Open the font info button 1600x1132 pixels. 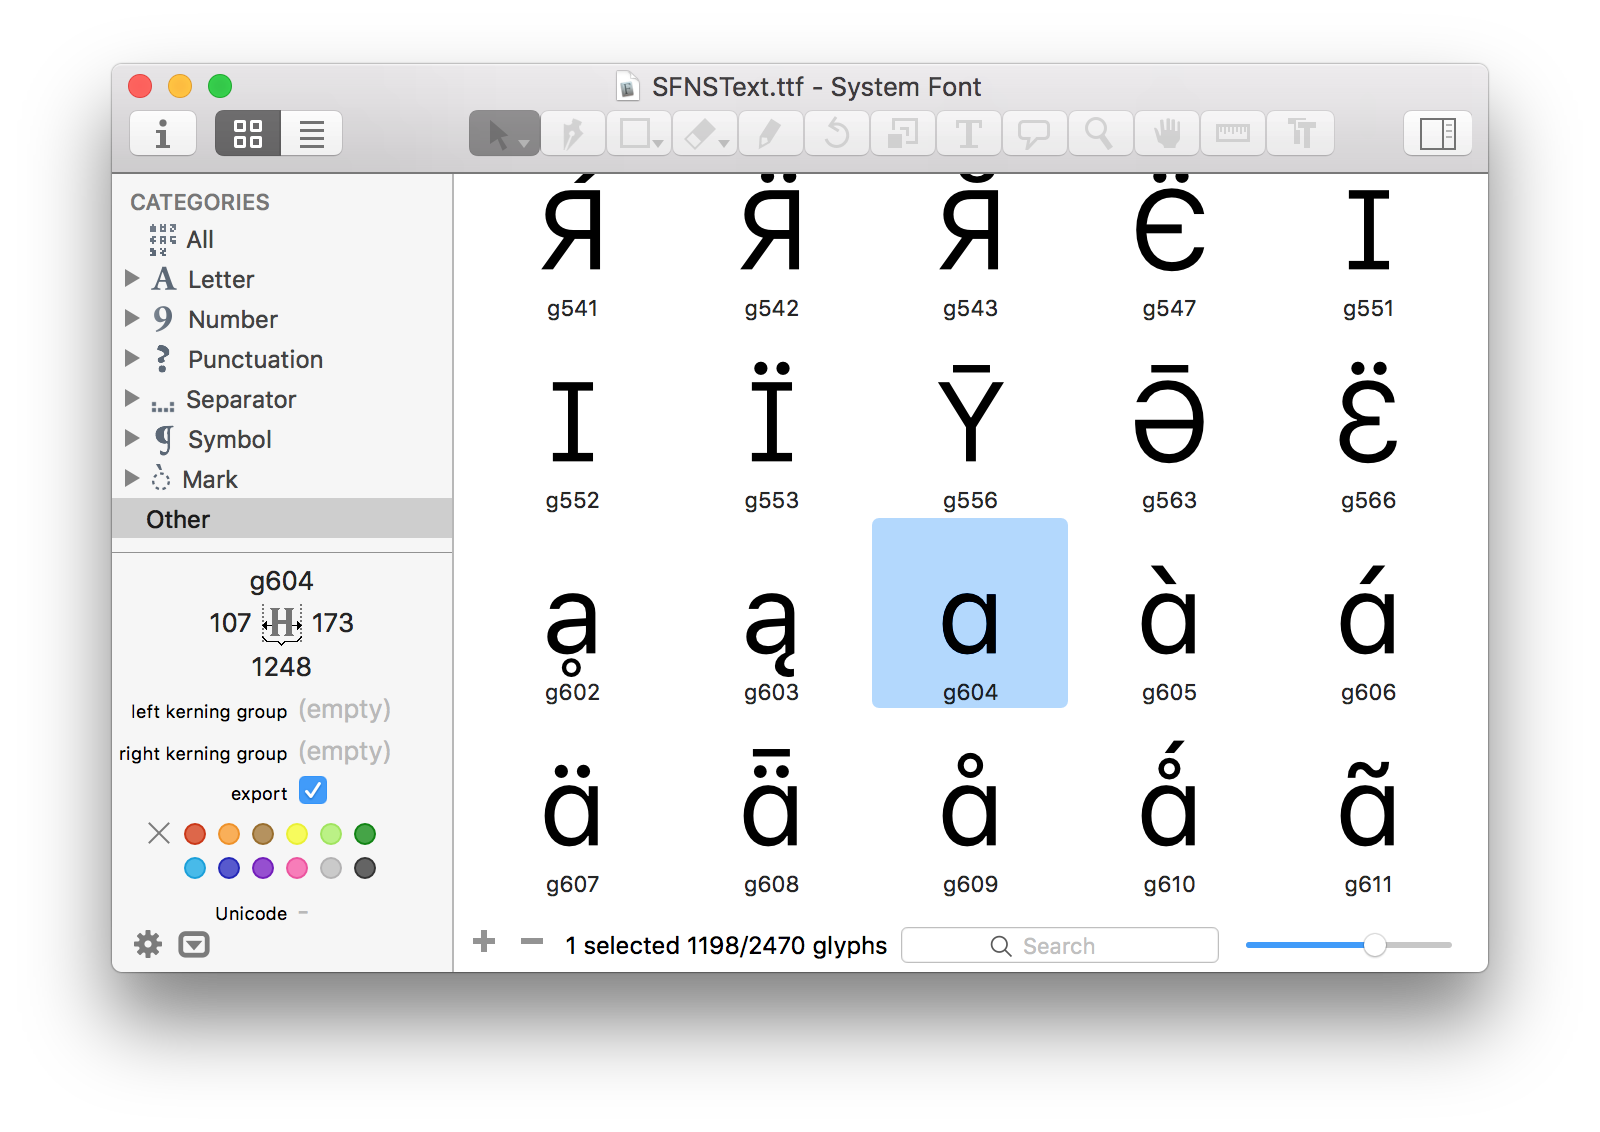162,133
